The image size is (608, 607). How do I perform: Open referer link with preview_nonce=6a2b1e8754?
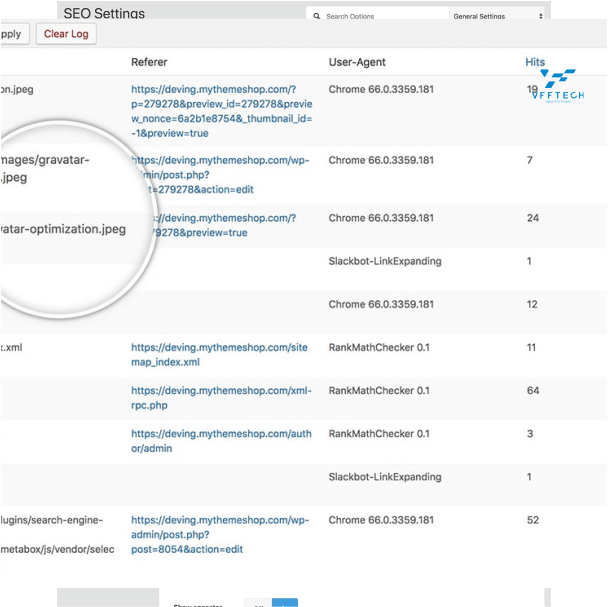221,111
